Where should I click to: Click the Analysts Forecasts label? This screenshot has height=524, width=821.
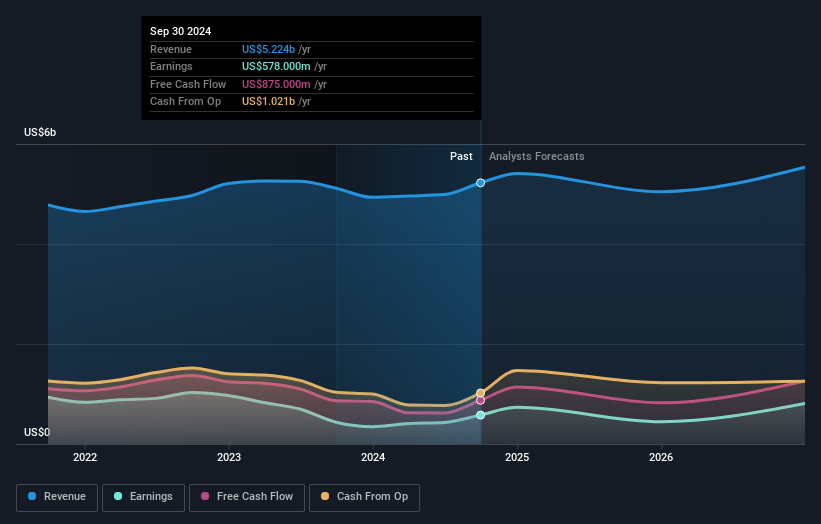[537, 156]
